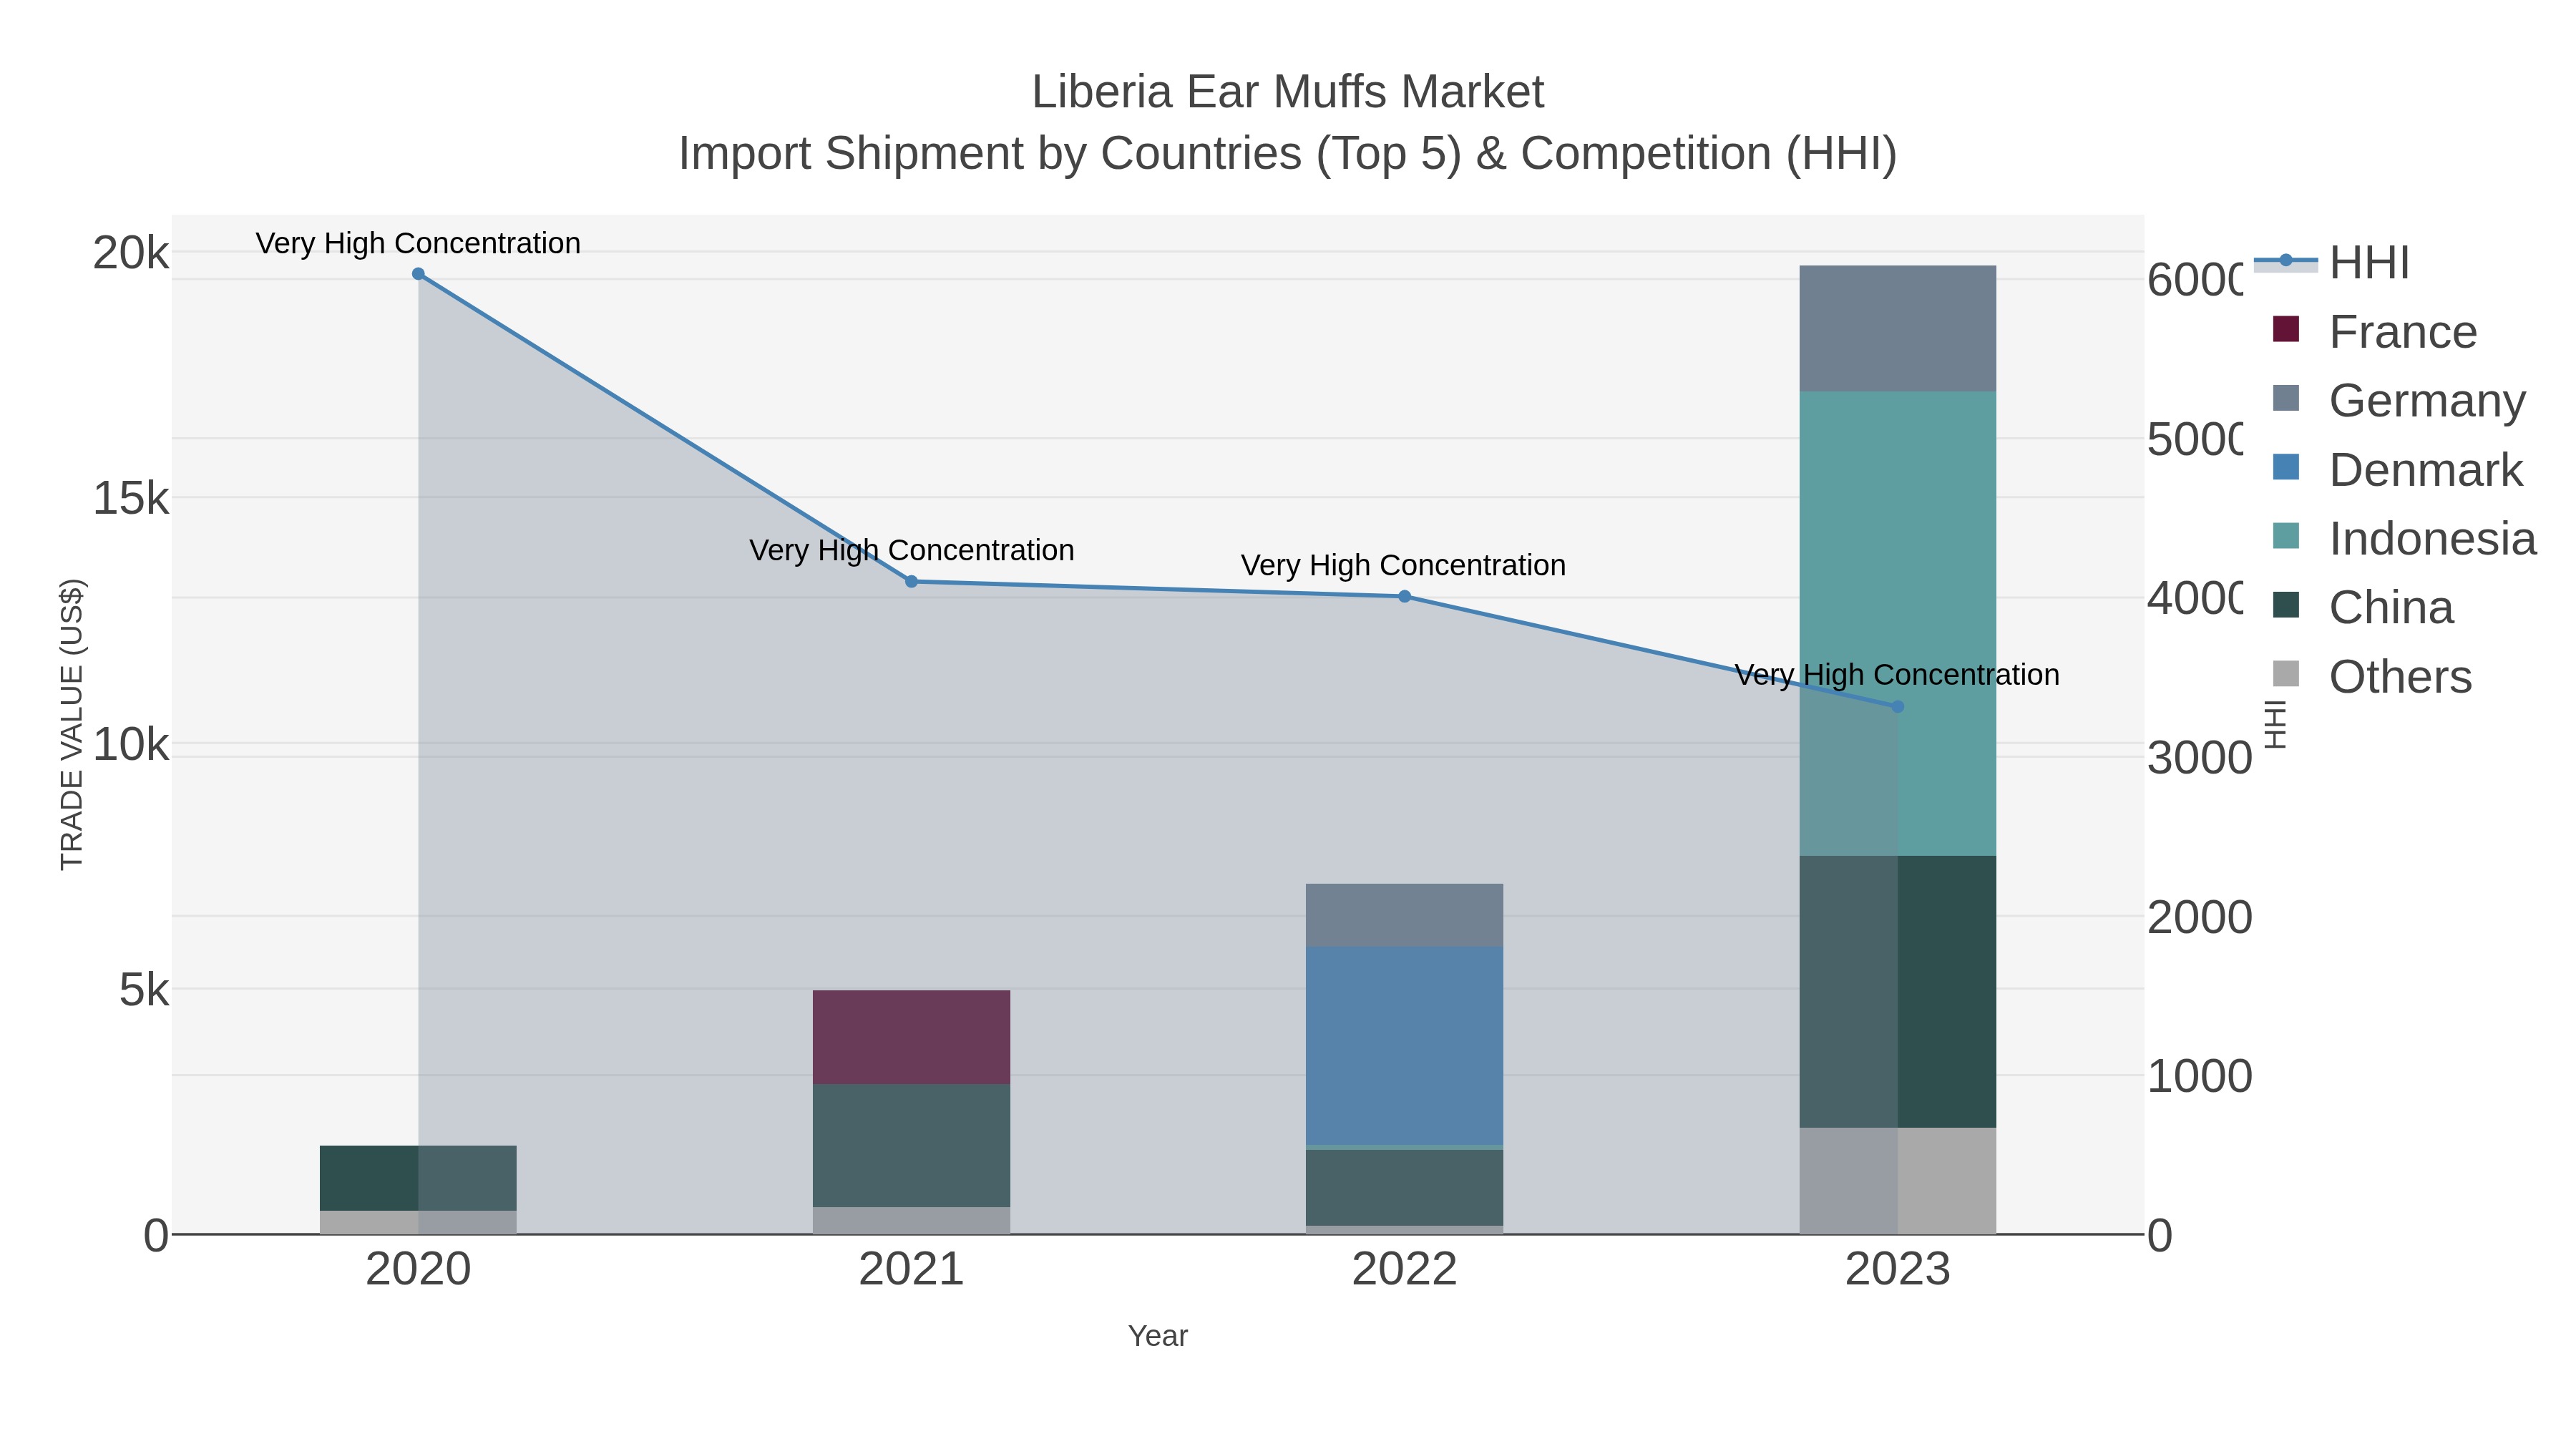Toggle Germany in the legend
The image size is (2576, 1449).
2399,401
